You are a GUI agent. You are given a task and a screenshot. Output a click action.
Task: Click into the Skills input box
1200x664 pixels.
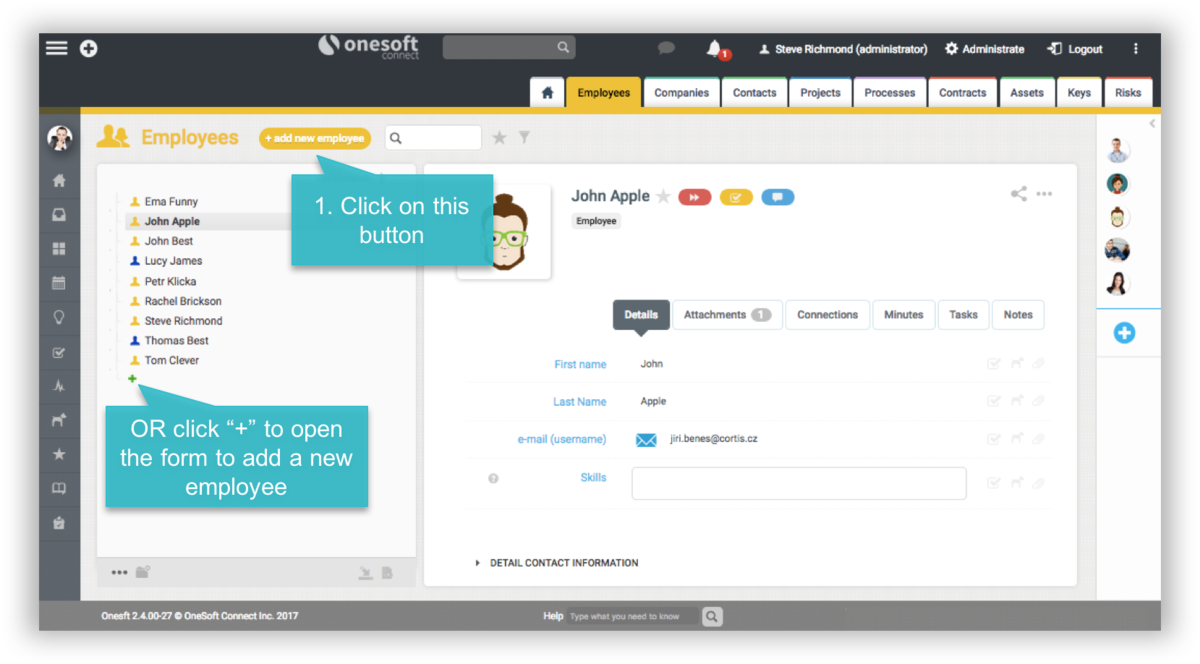(x=799, y=483)
